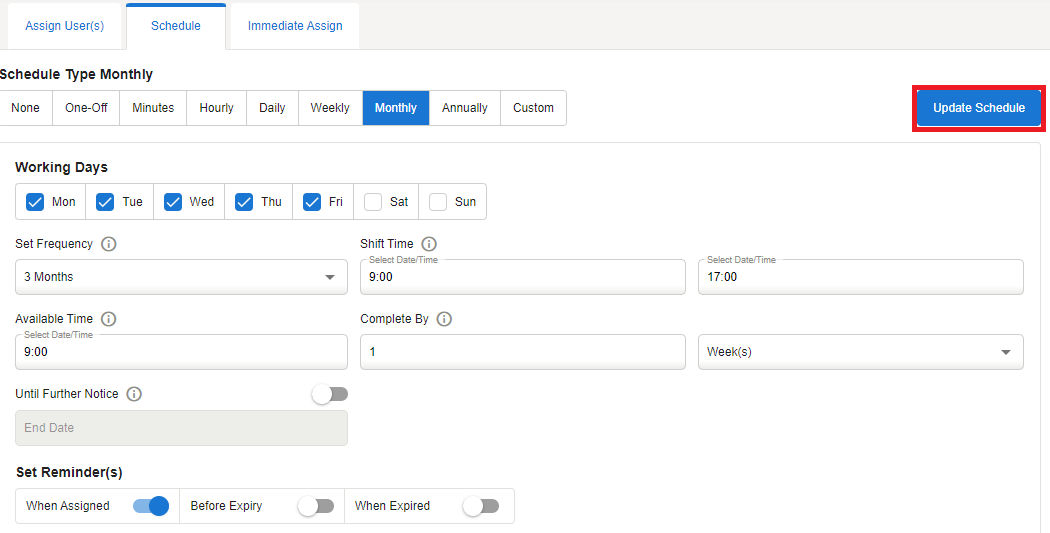Click the Update Schedule button
1050x533 pixels.
[979, 108]
